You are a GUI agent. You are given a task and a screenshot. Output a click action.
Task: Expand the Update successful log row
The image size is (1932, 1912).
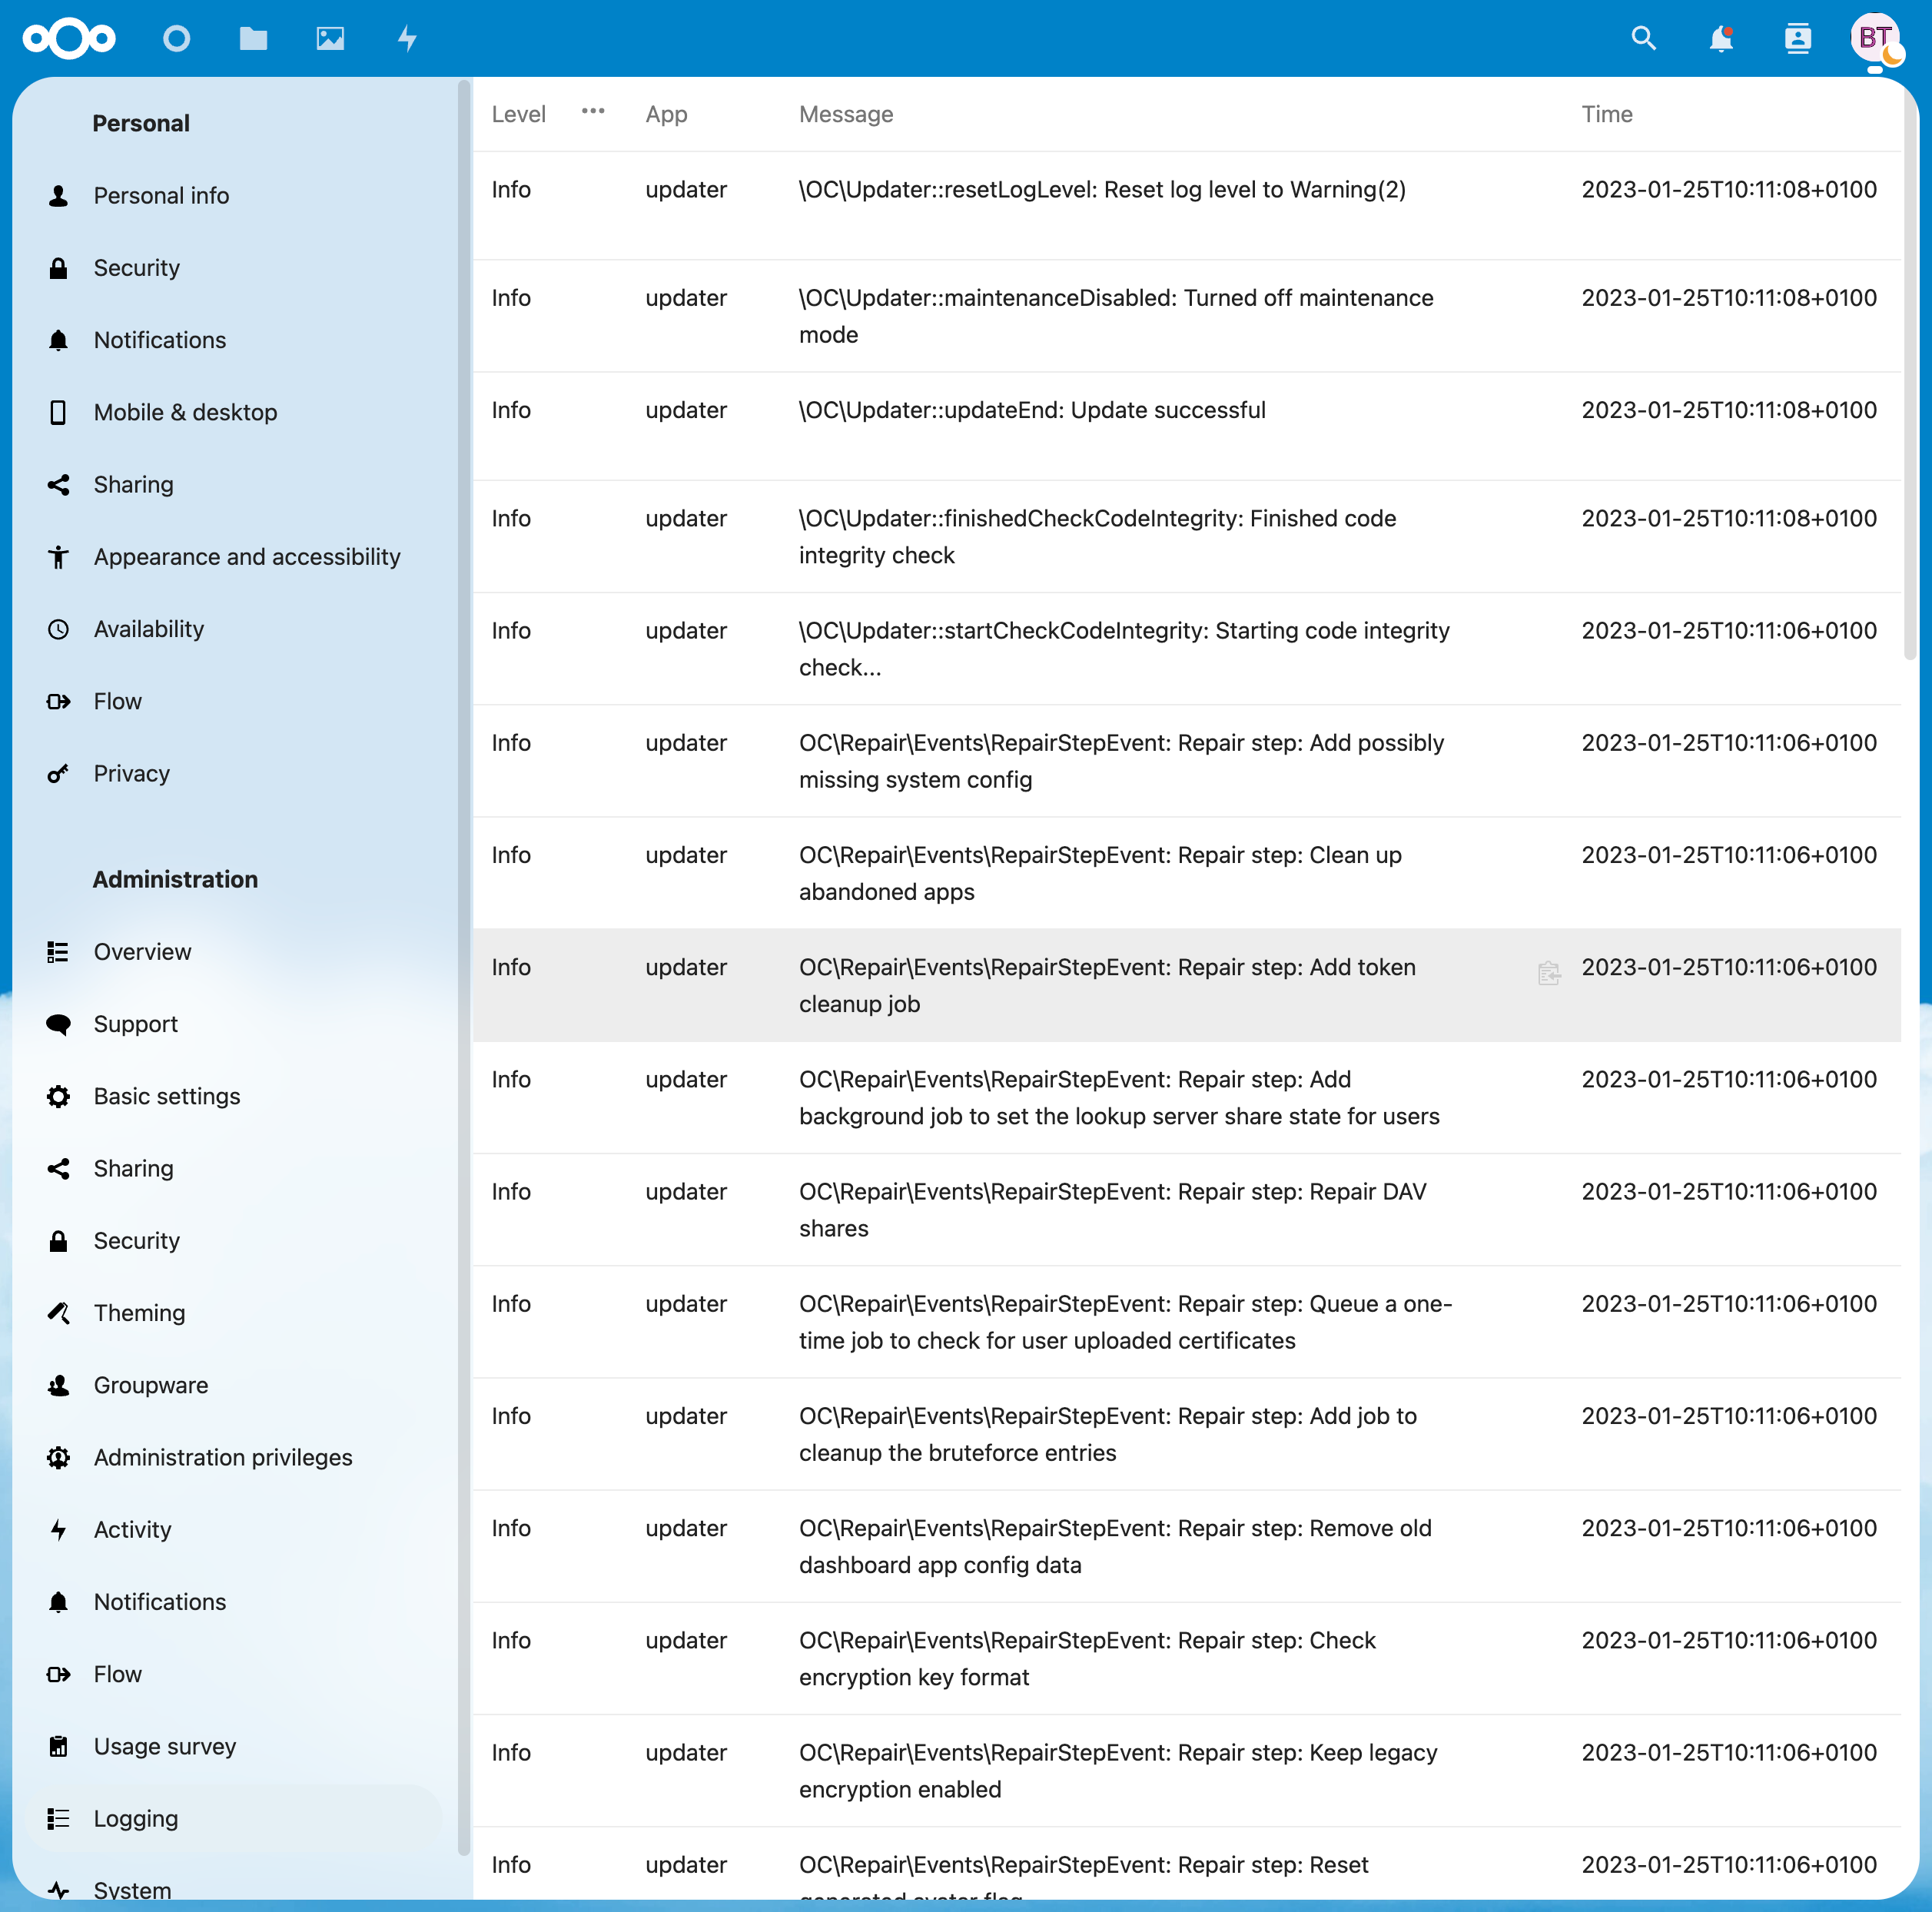tap(1031, 410)
